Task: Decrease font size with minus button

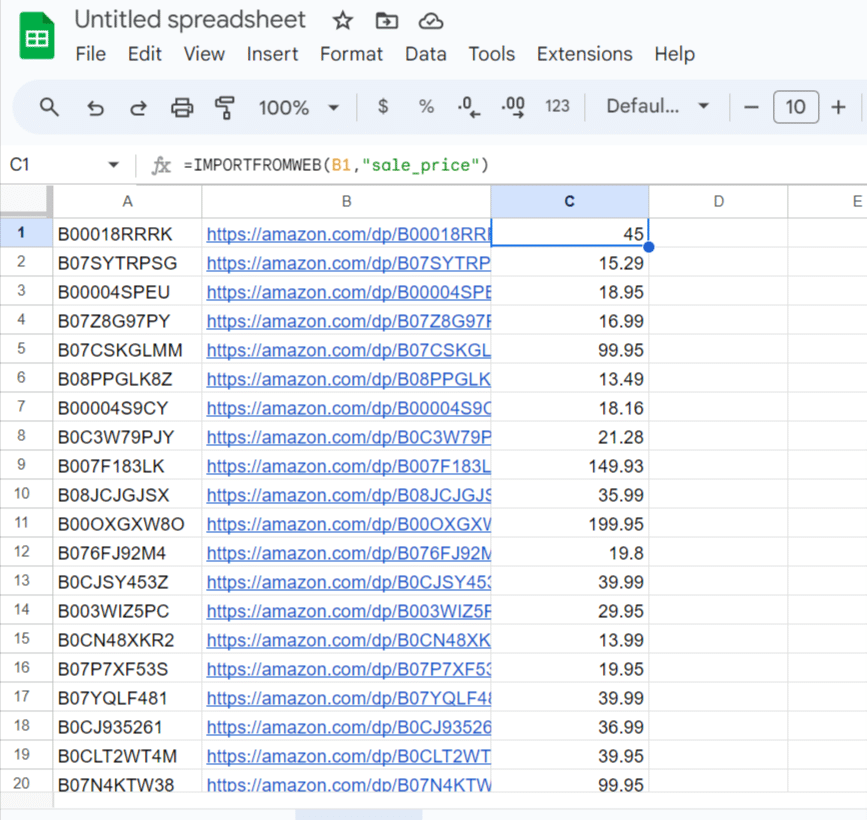Action: pyautogui.click(x=752, y=107)
